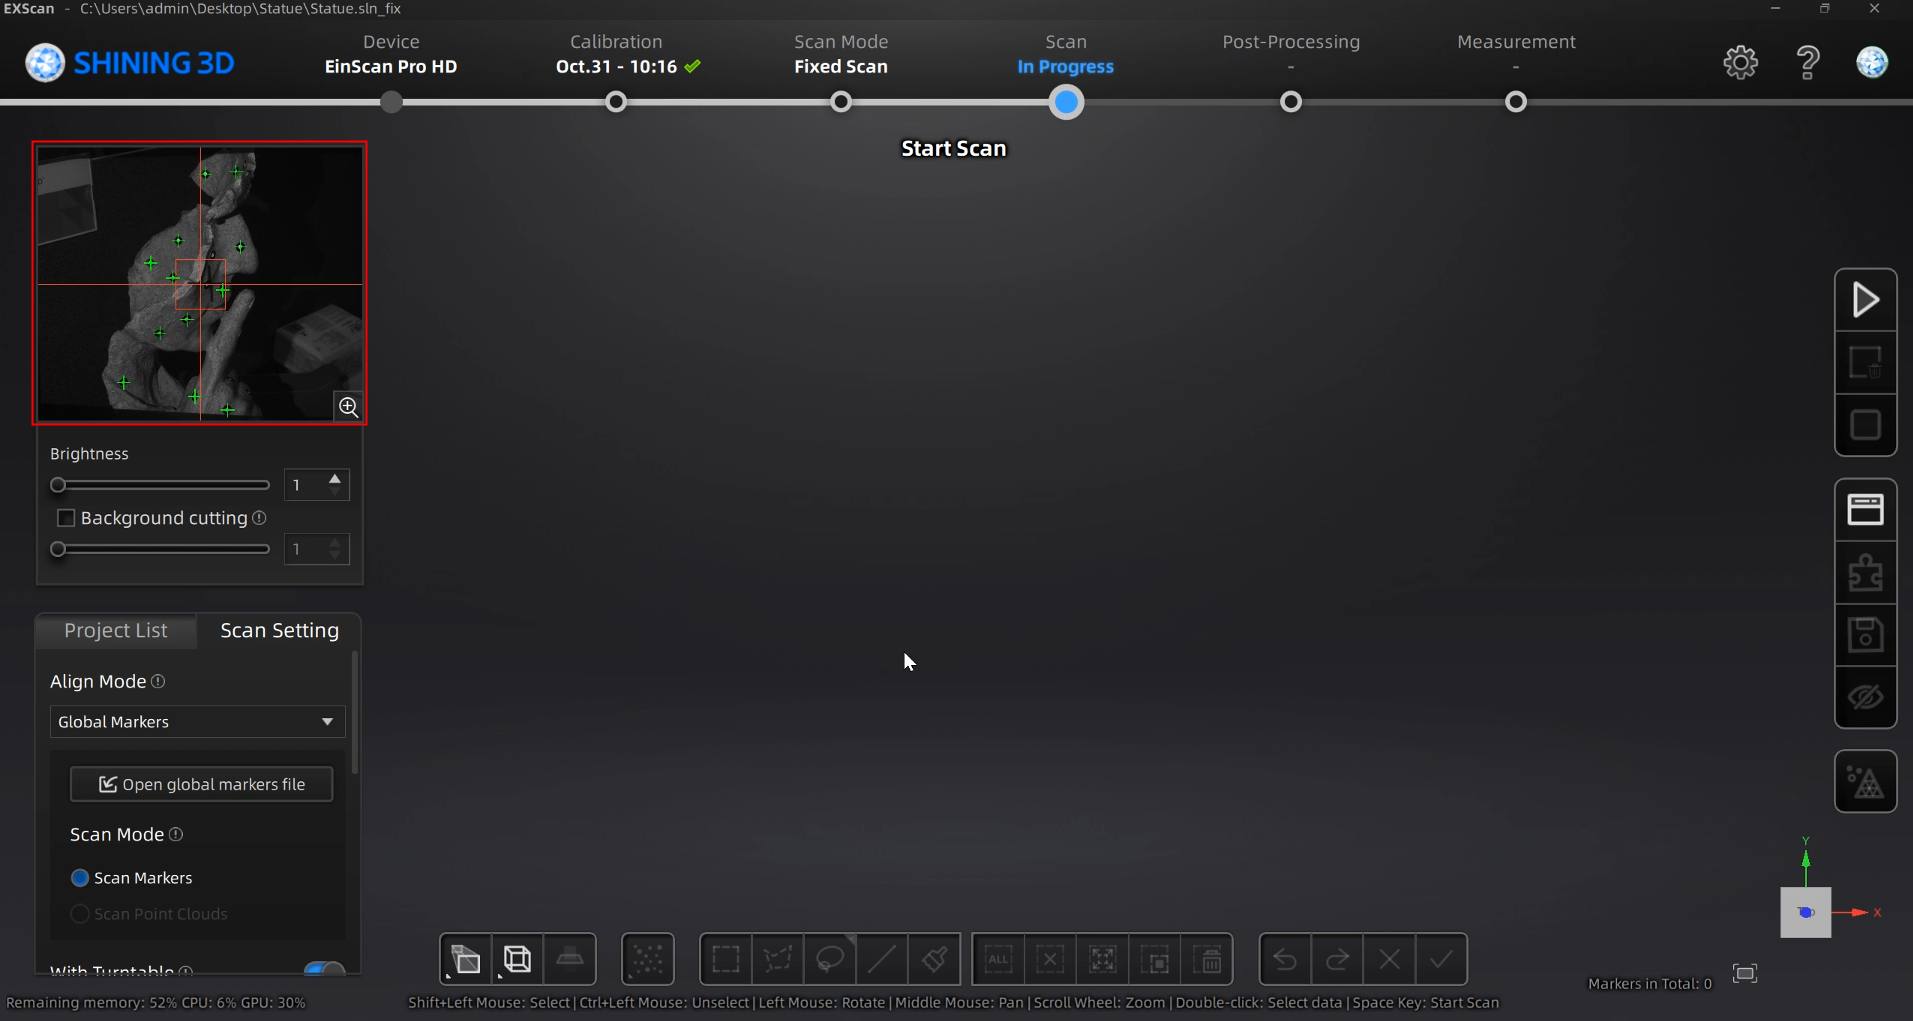1913x1021 pixels.
Task: Select the rectangle selection tool
Action: 725,958
